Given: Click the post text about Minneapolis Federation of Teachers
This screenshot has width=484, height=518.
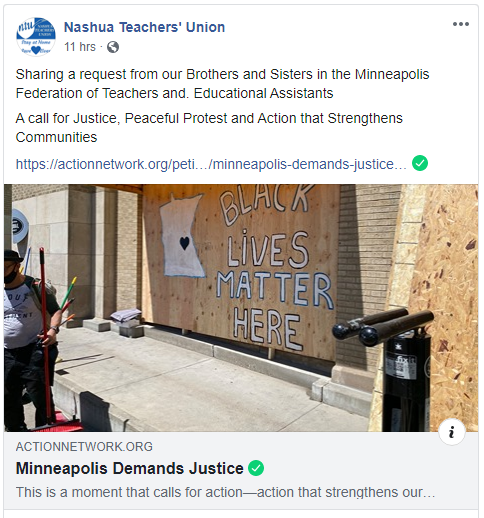Looking at the screenshot, I should (x=222, y=84).
